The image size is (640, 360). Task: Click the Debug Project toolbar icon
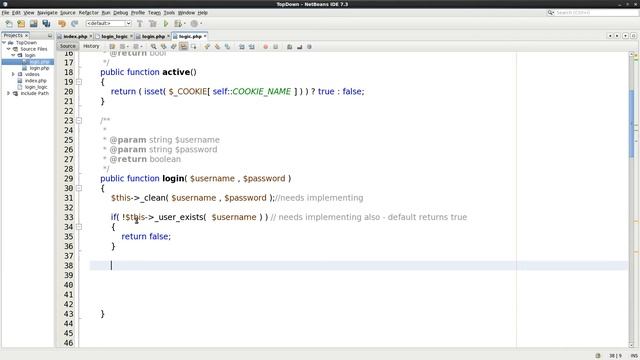click(178, 24)
